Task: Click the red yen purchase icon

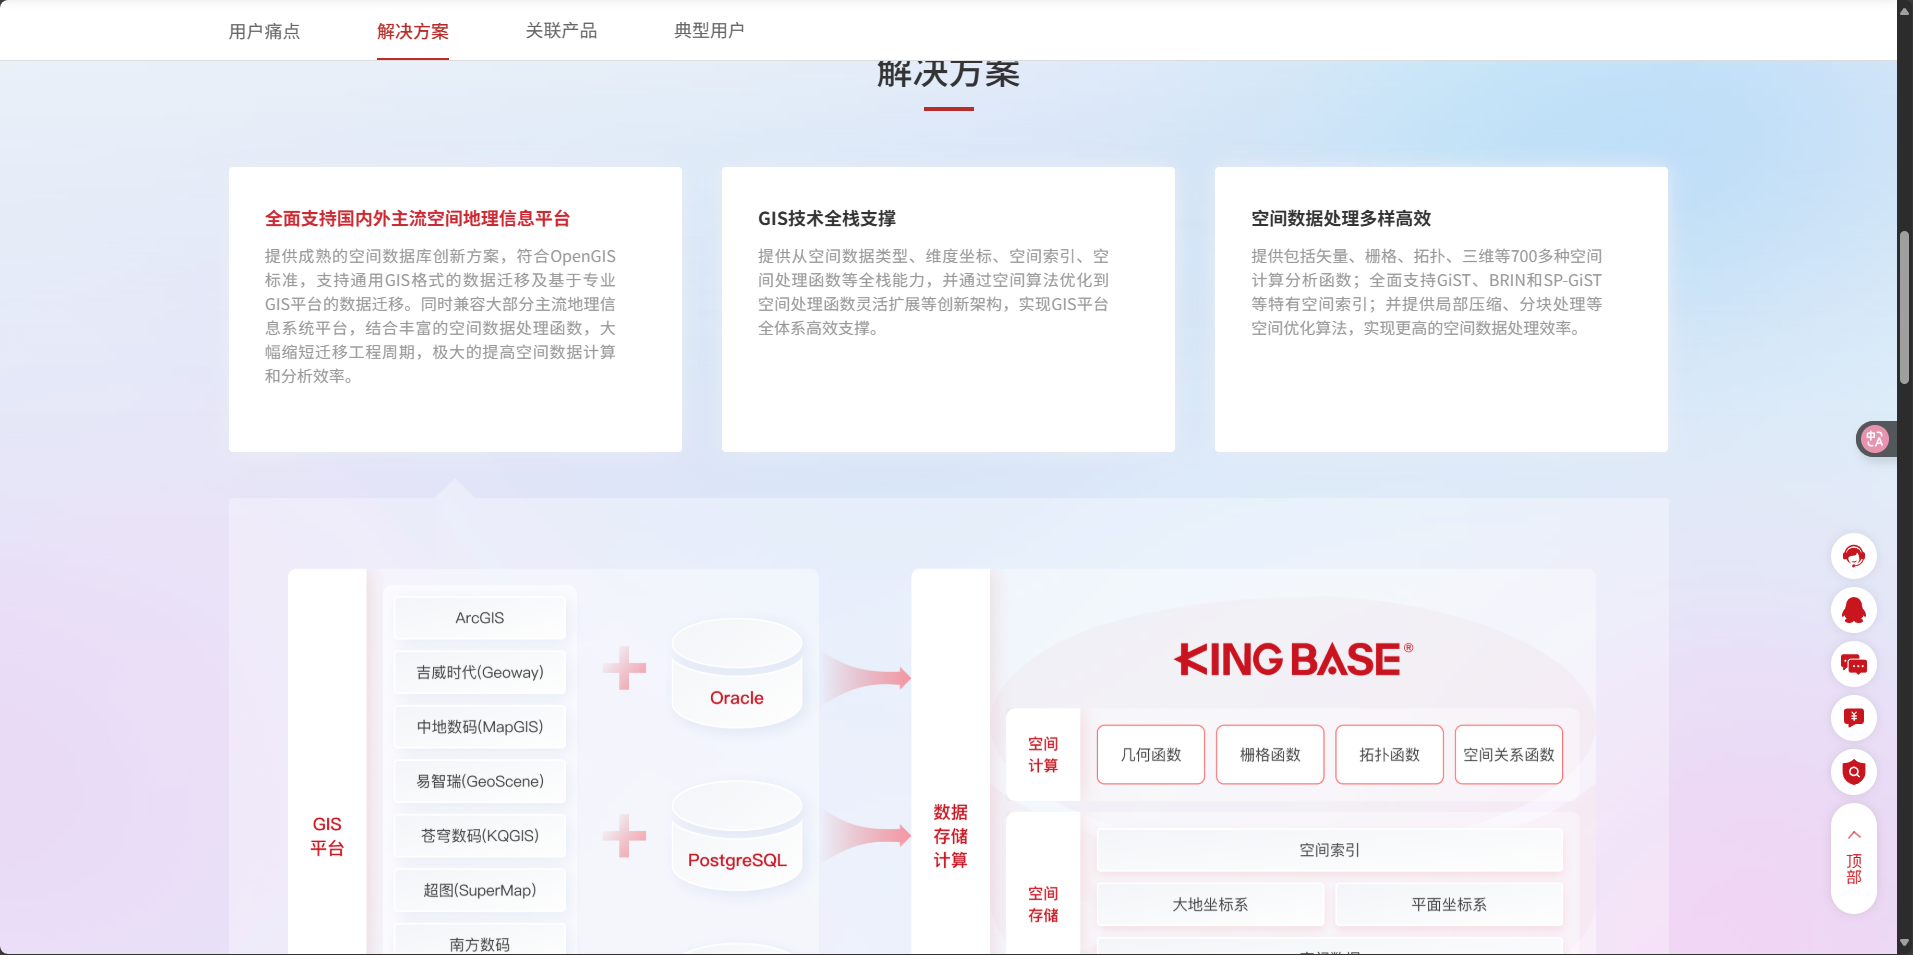Action: pyautogui.click(x=1853, y=718)
